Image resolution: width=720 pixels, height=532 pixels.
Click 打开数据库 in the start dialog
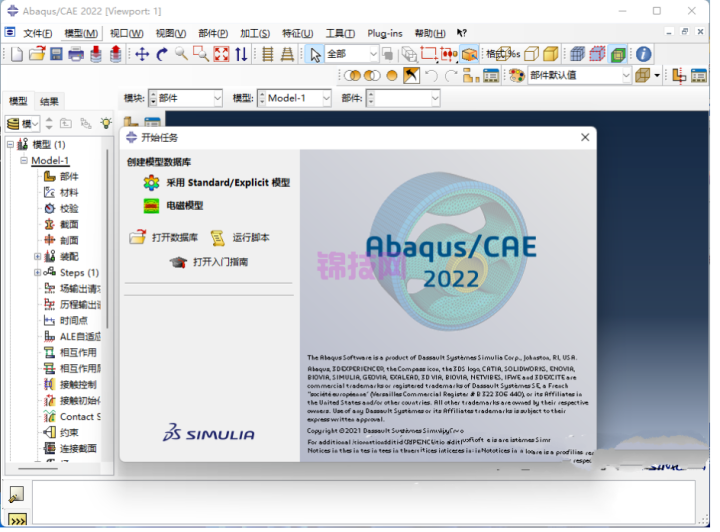tap(163, 237)
